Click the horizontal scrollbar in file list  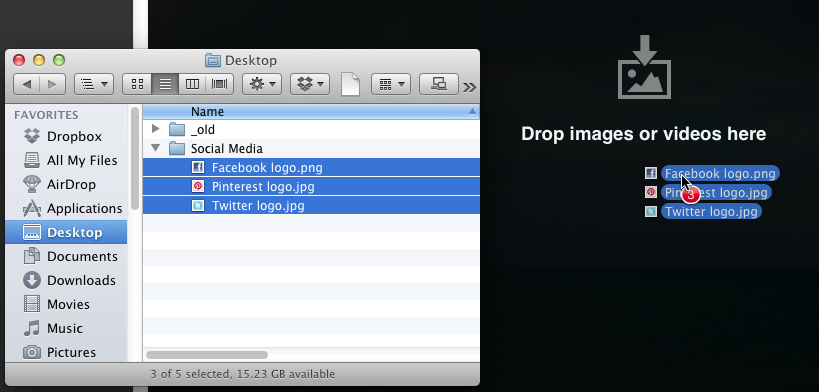pyautogui.click(x=207, y=355)
